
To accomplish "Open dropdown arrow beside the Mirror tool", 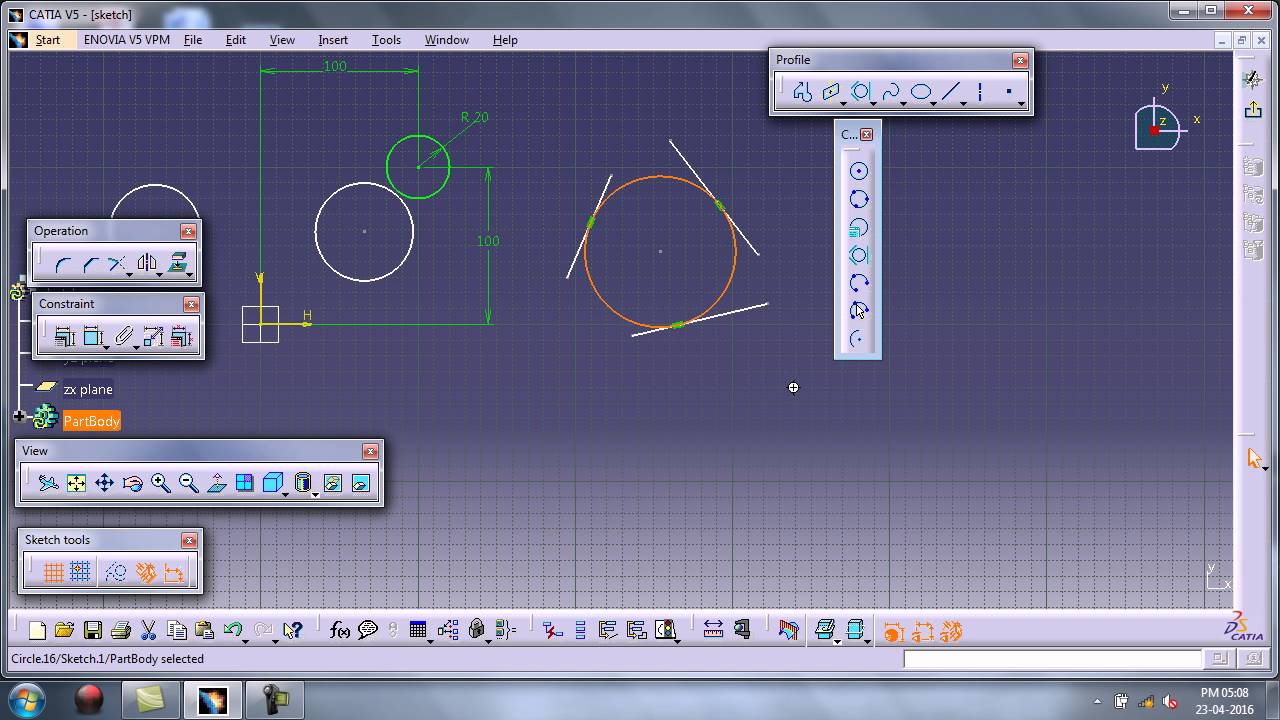I will coord(160,275).
